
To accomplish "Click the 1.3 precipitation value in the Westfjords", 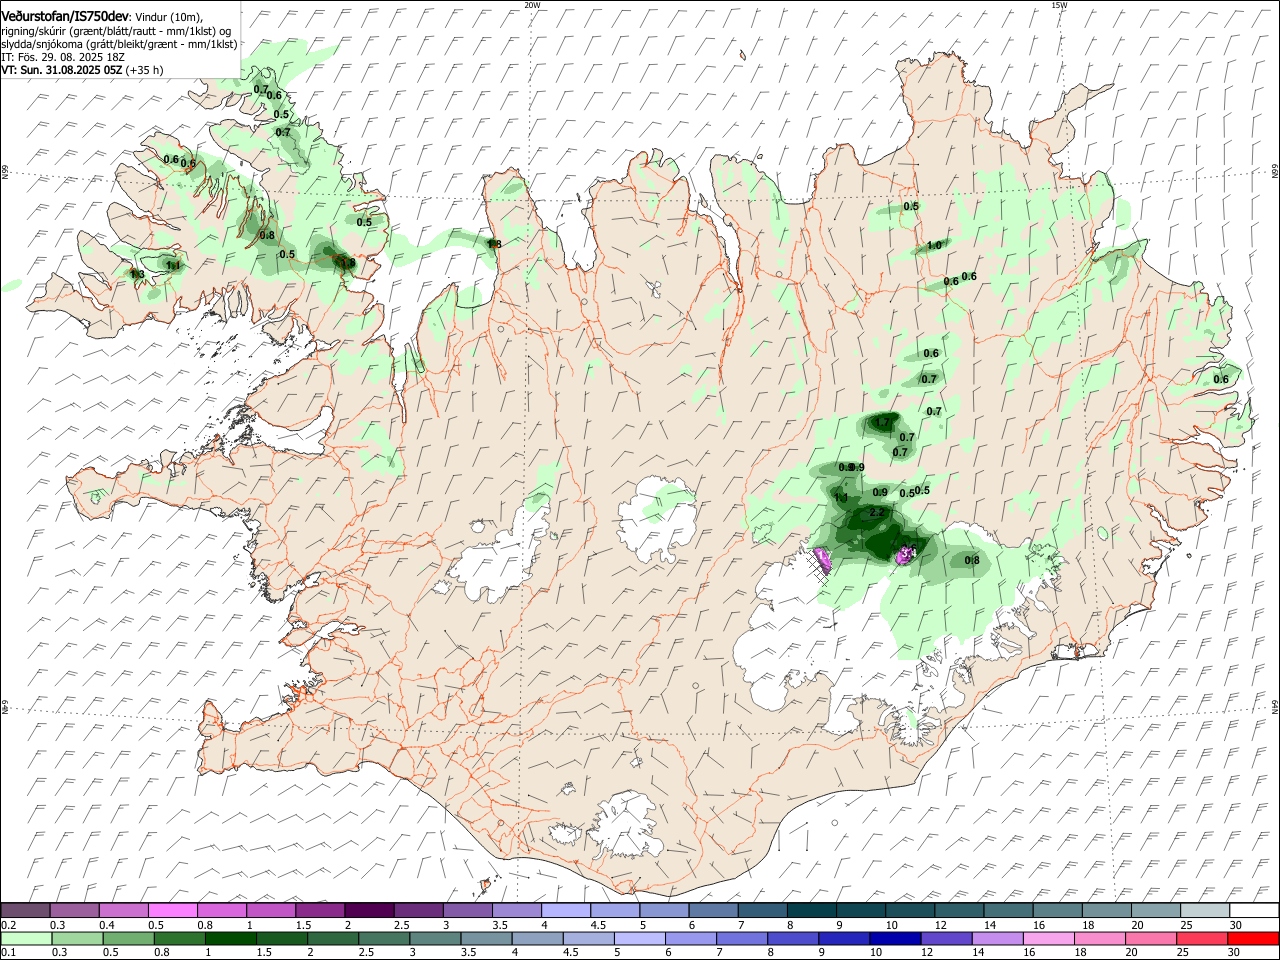I will pyautogui.click(x=137, y=274).
